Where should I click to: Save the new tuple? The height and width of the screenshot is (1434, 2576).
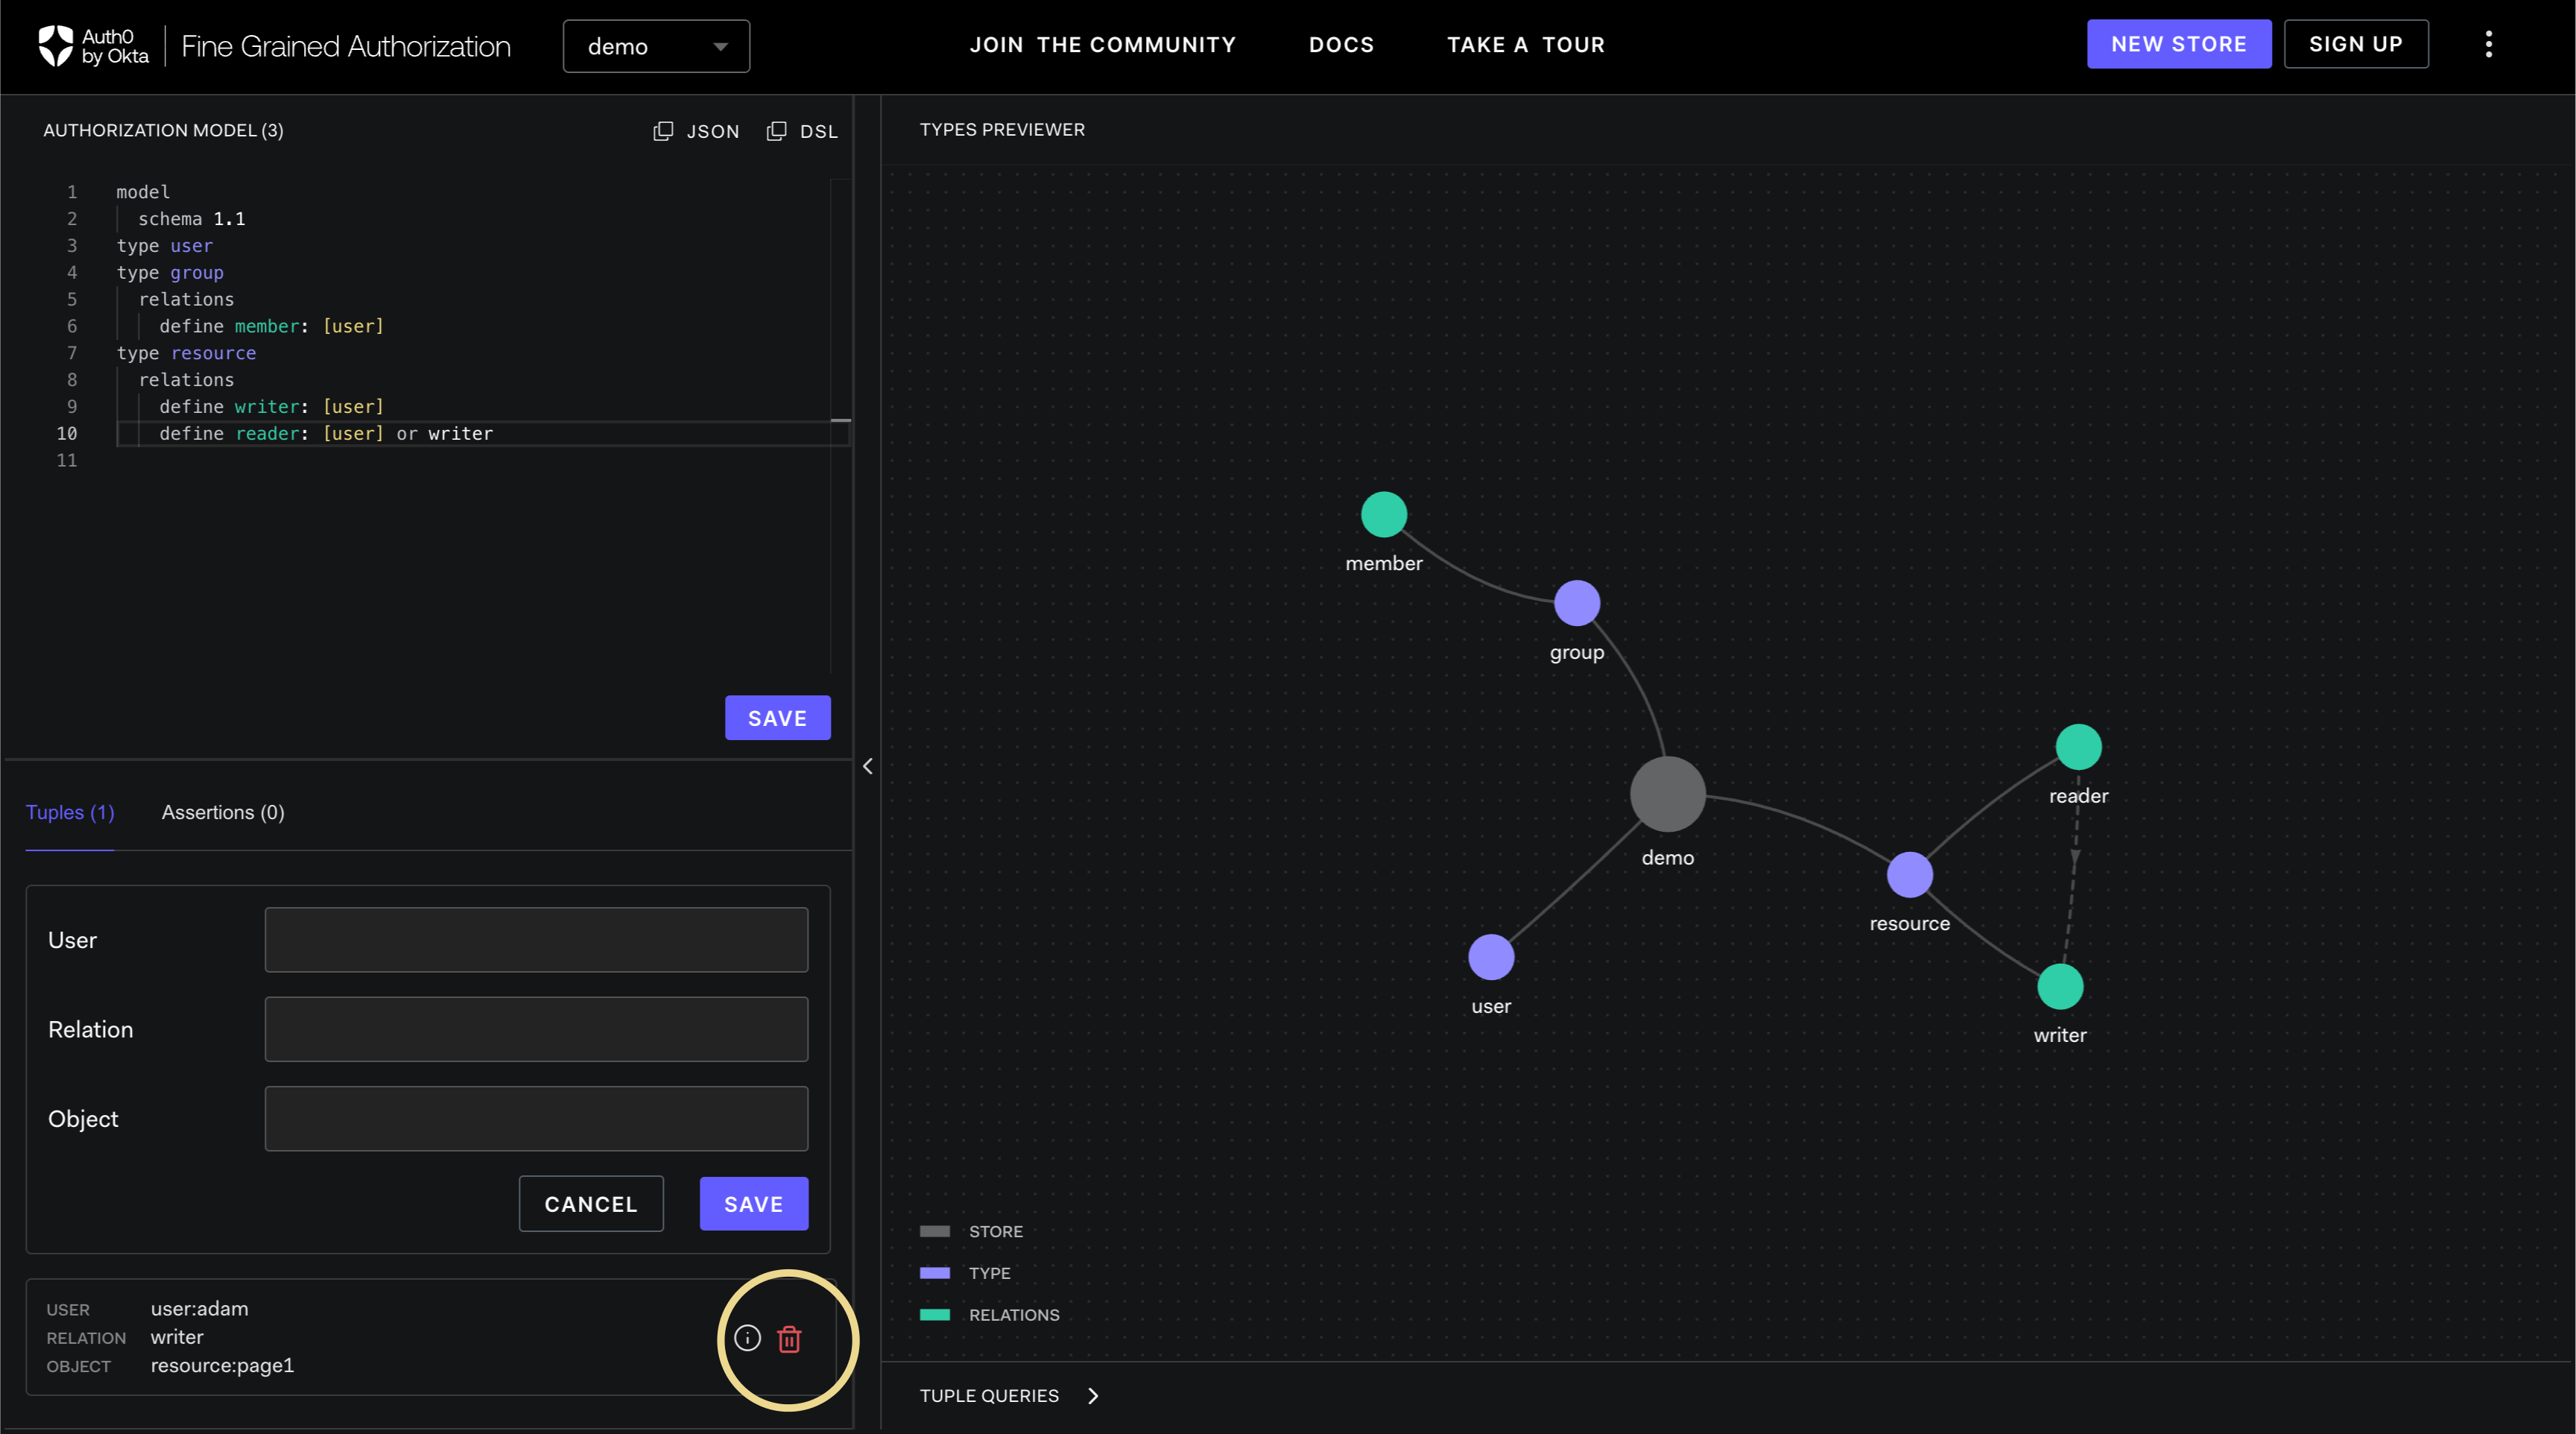pyautogui.click(x=753, y=1204)
